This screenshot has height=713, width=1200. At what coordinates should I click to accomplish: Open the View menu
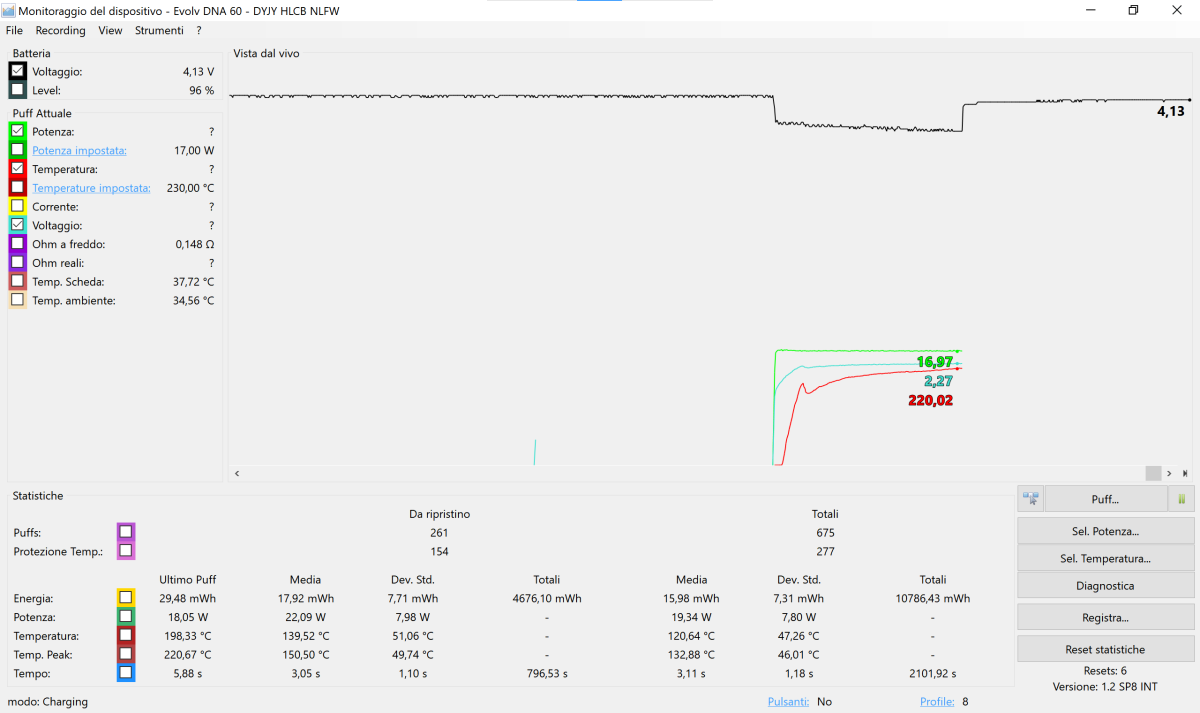pyautogui.click(x=110, y=30)
